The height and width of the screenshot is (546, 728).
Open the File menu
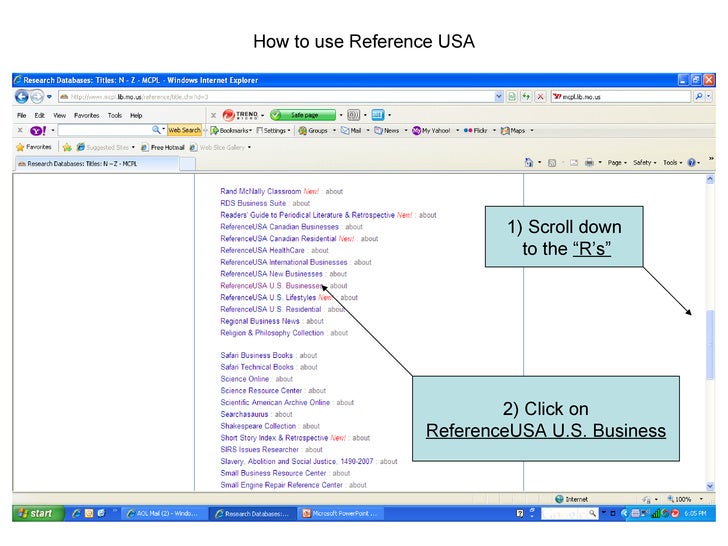[x=21, y=115]
